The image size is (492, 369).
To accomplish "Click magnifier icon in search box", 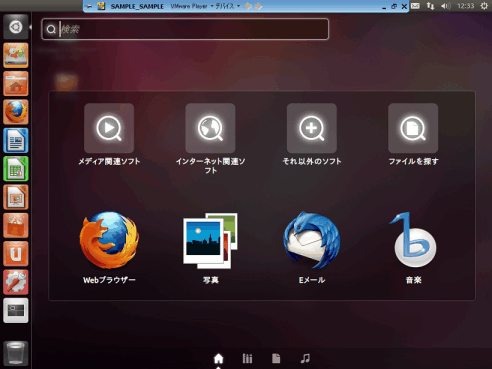I will (x=51, y=29).
